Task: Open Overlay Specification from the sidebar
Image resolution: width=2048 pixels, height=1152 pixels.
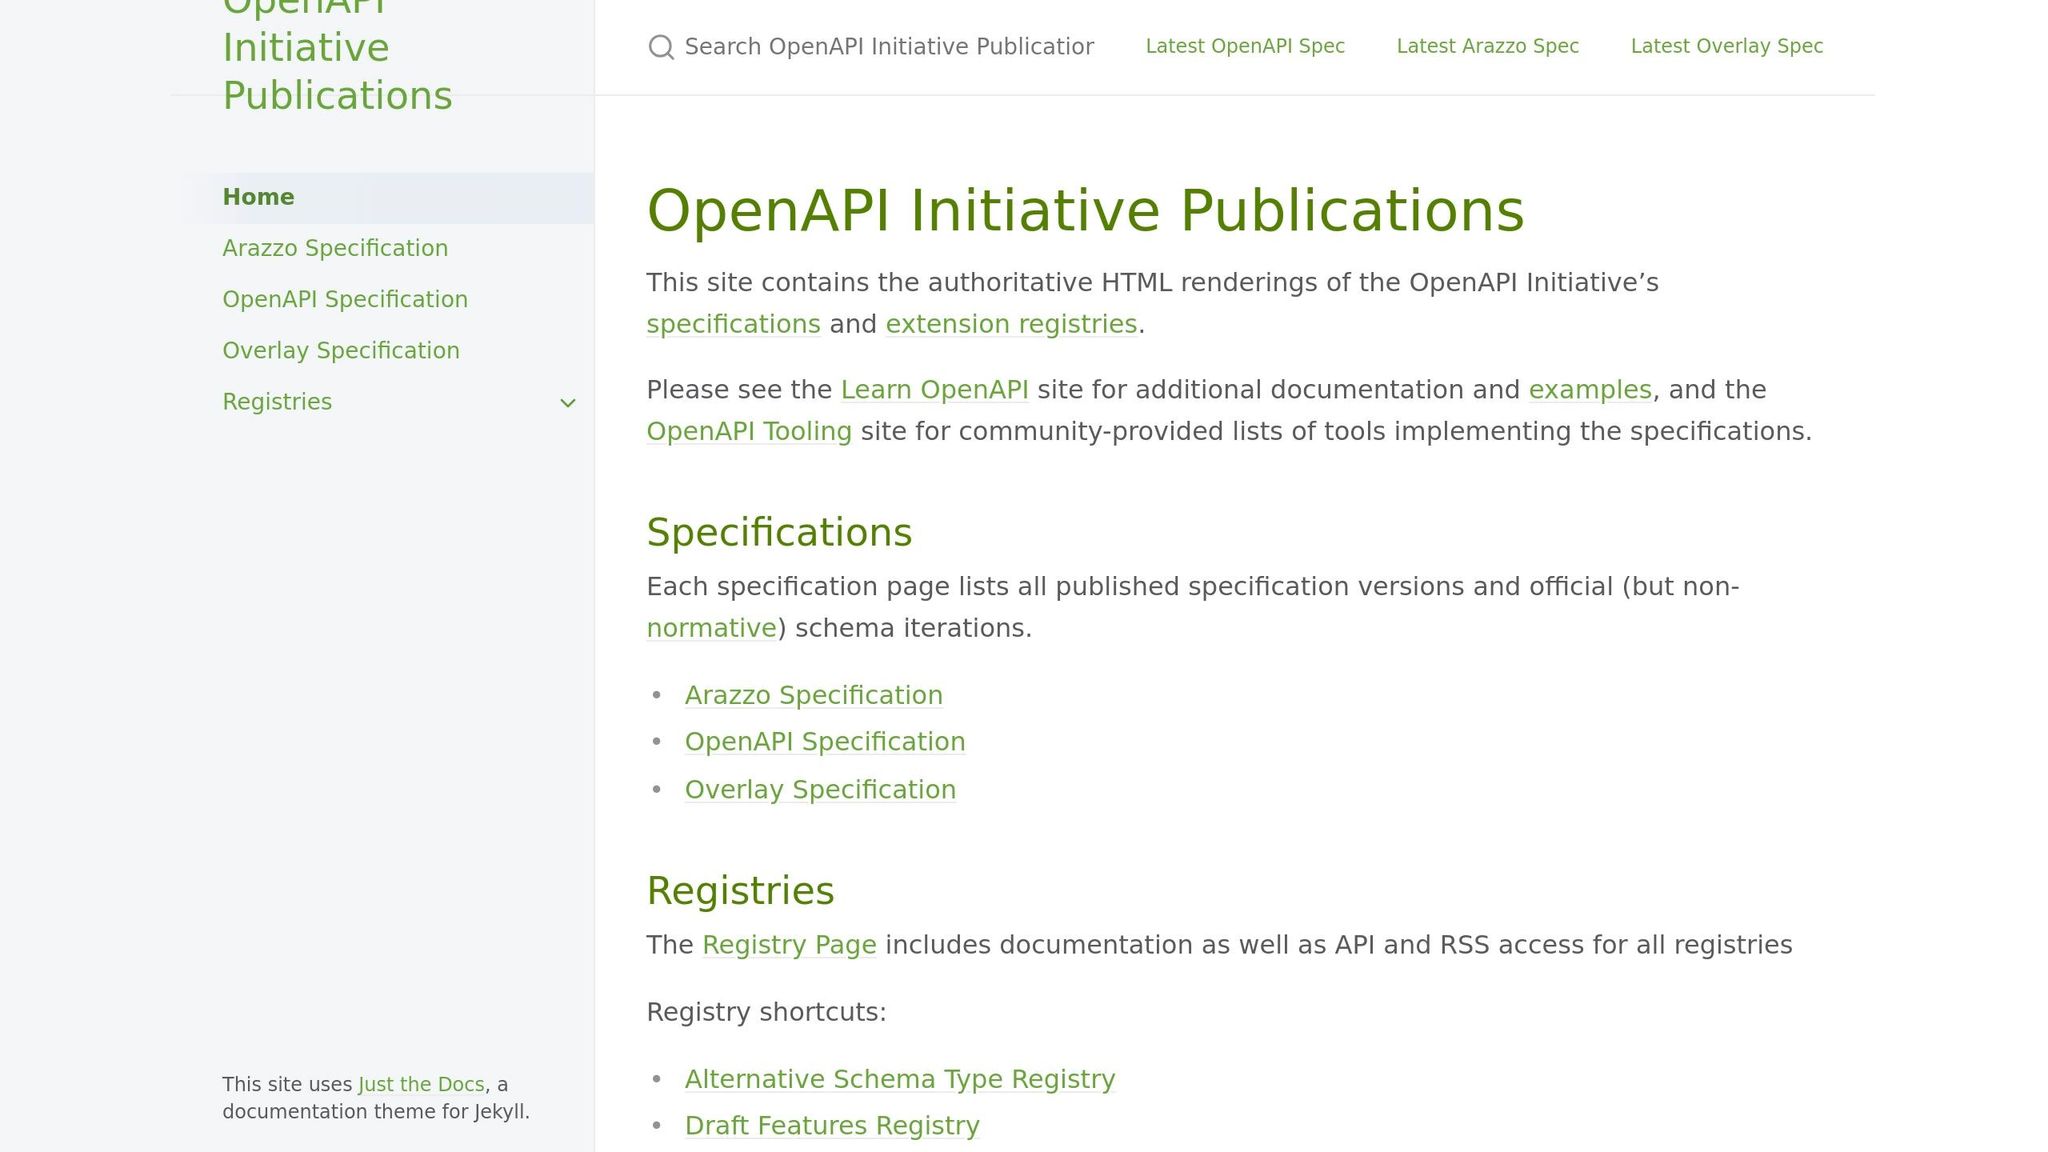Action: click(x=341, y=350)
